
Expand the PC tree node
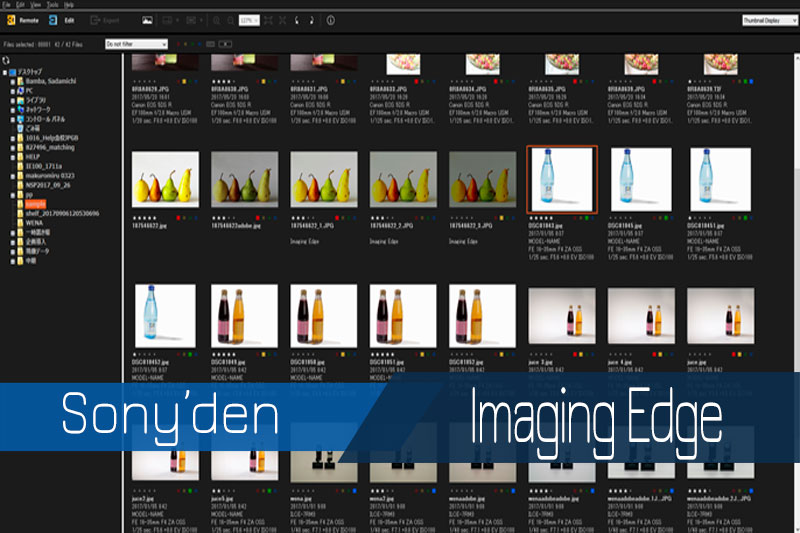point(13,91)
